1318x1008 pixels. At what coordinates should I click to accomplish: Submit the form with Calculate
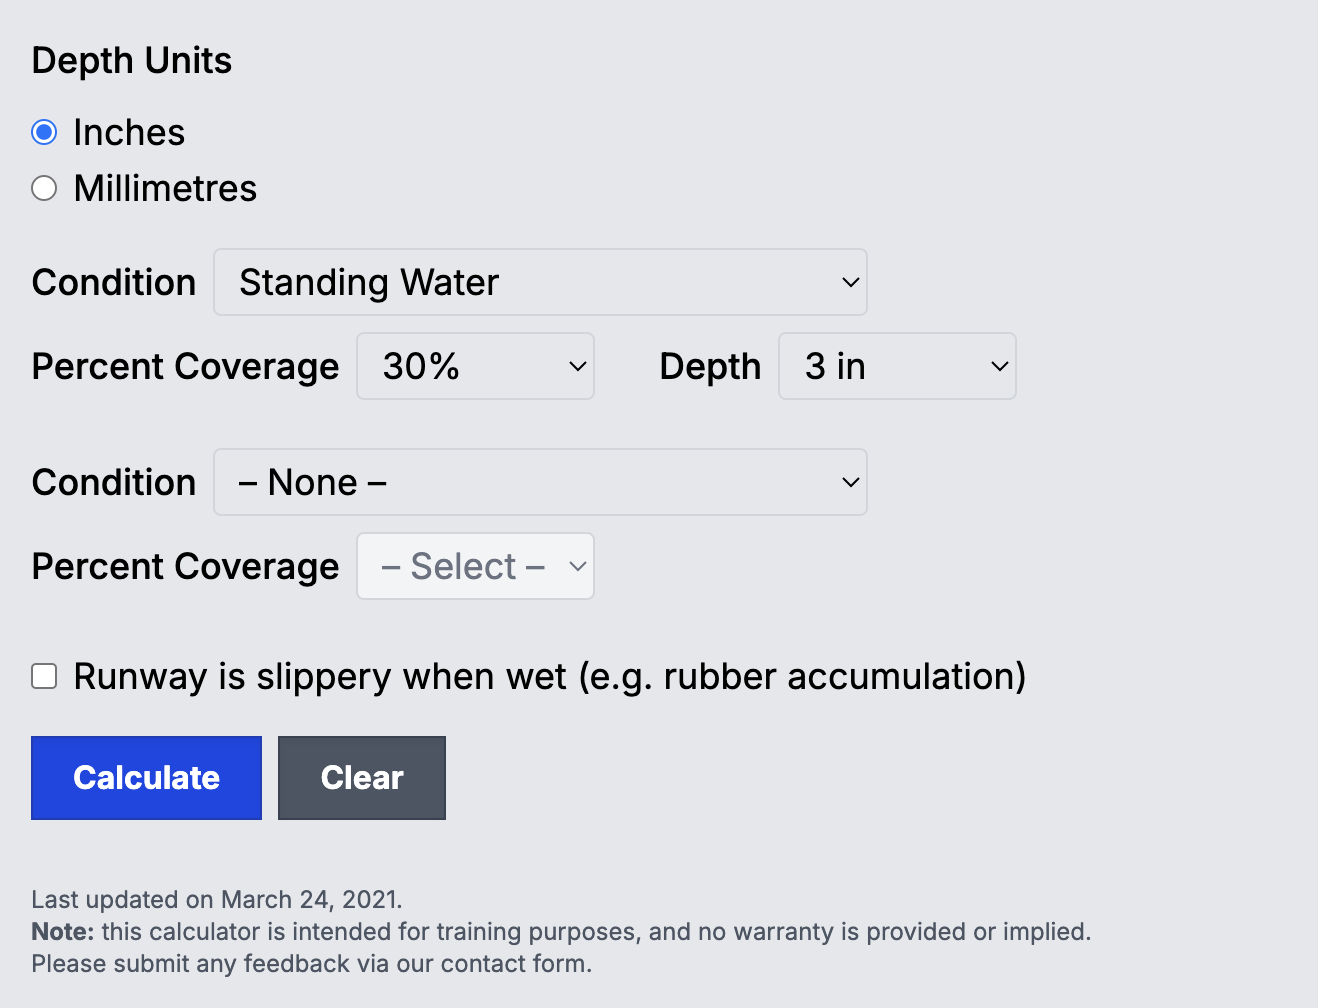[146, 777]
